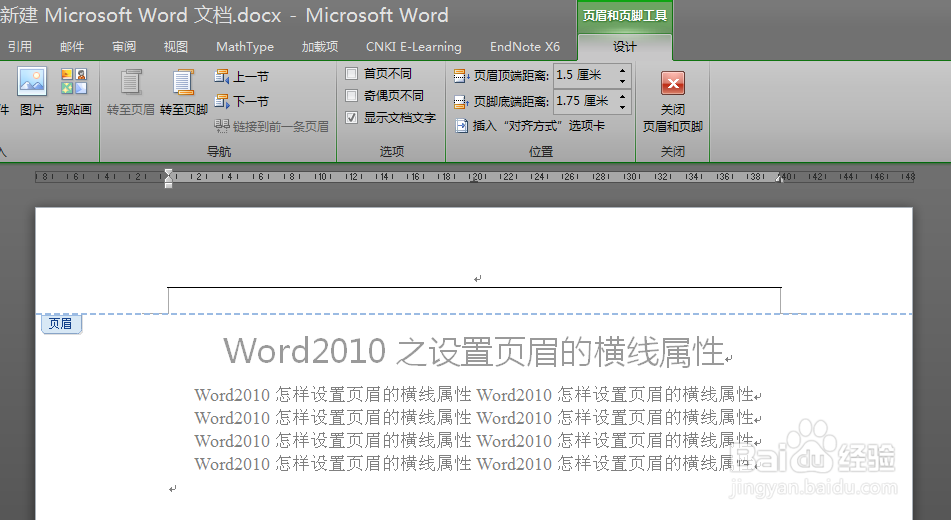Click the Navigation (导航) group label

point(218,151)
